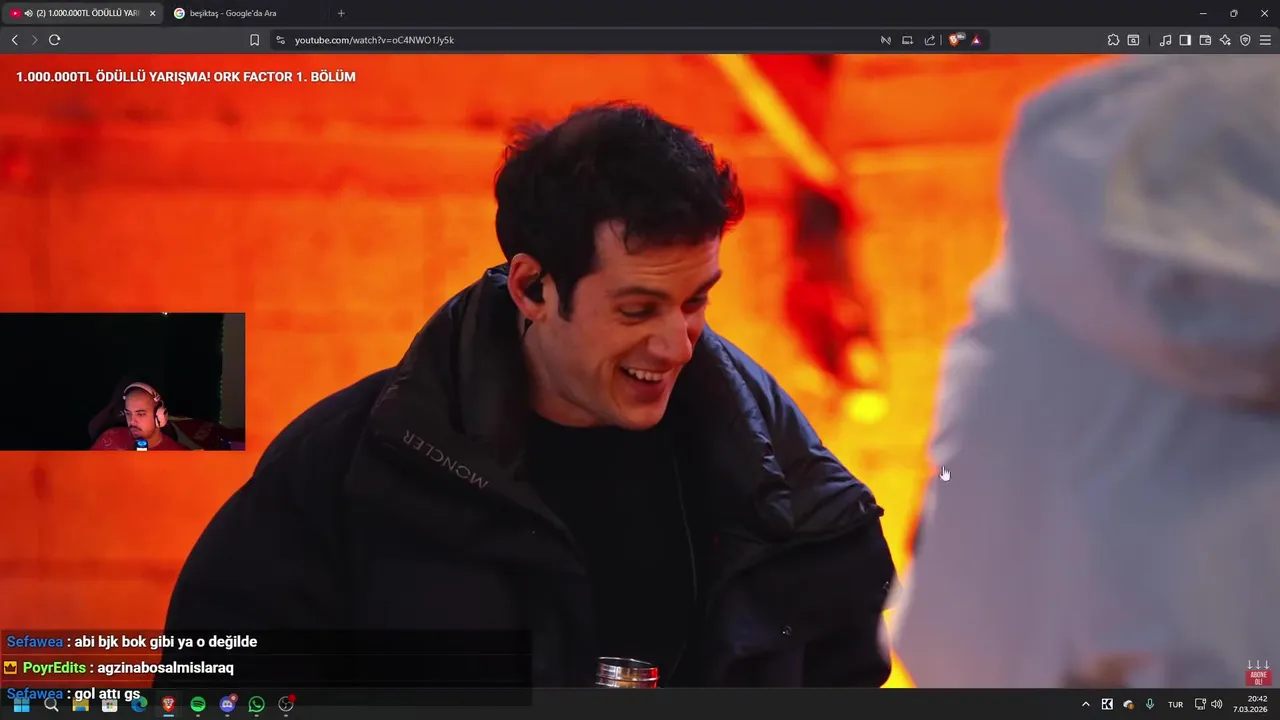This screenshot has width=1280, height=720.
Task: Click the YouTube address bar URL
Action: (x=374, y=40)
